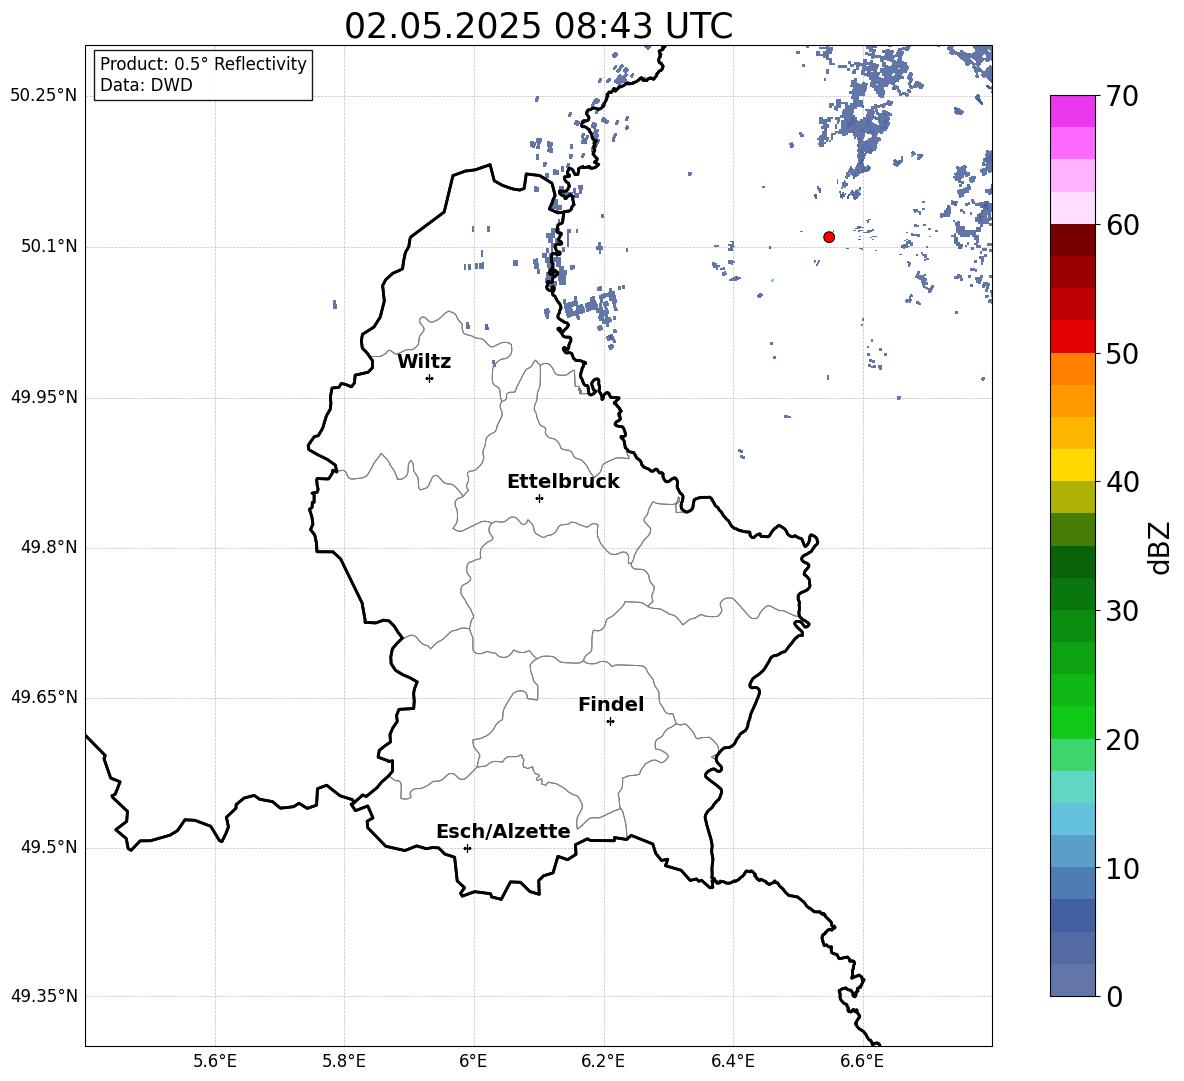Click the yellow colorbar swatch above 40 dBZ
The image size is (1184, 1081).
point(1072,465)
